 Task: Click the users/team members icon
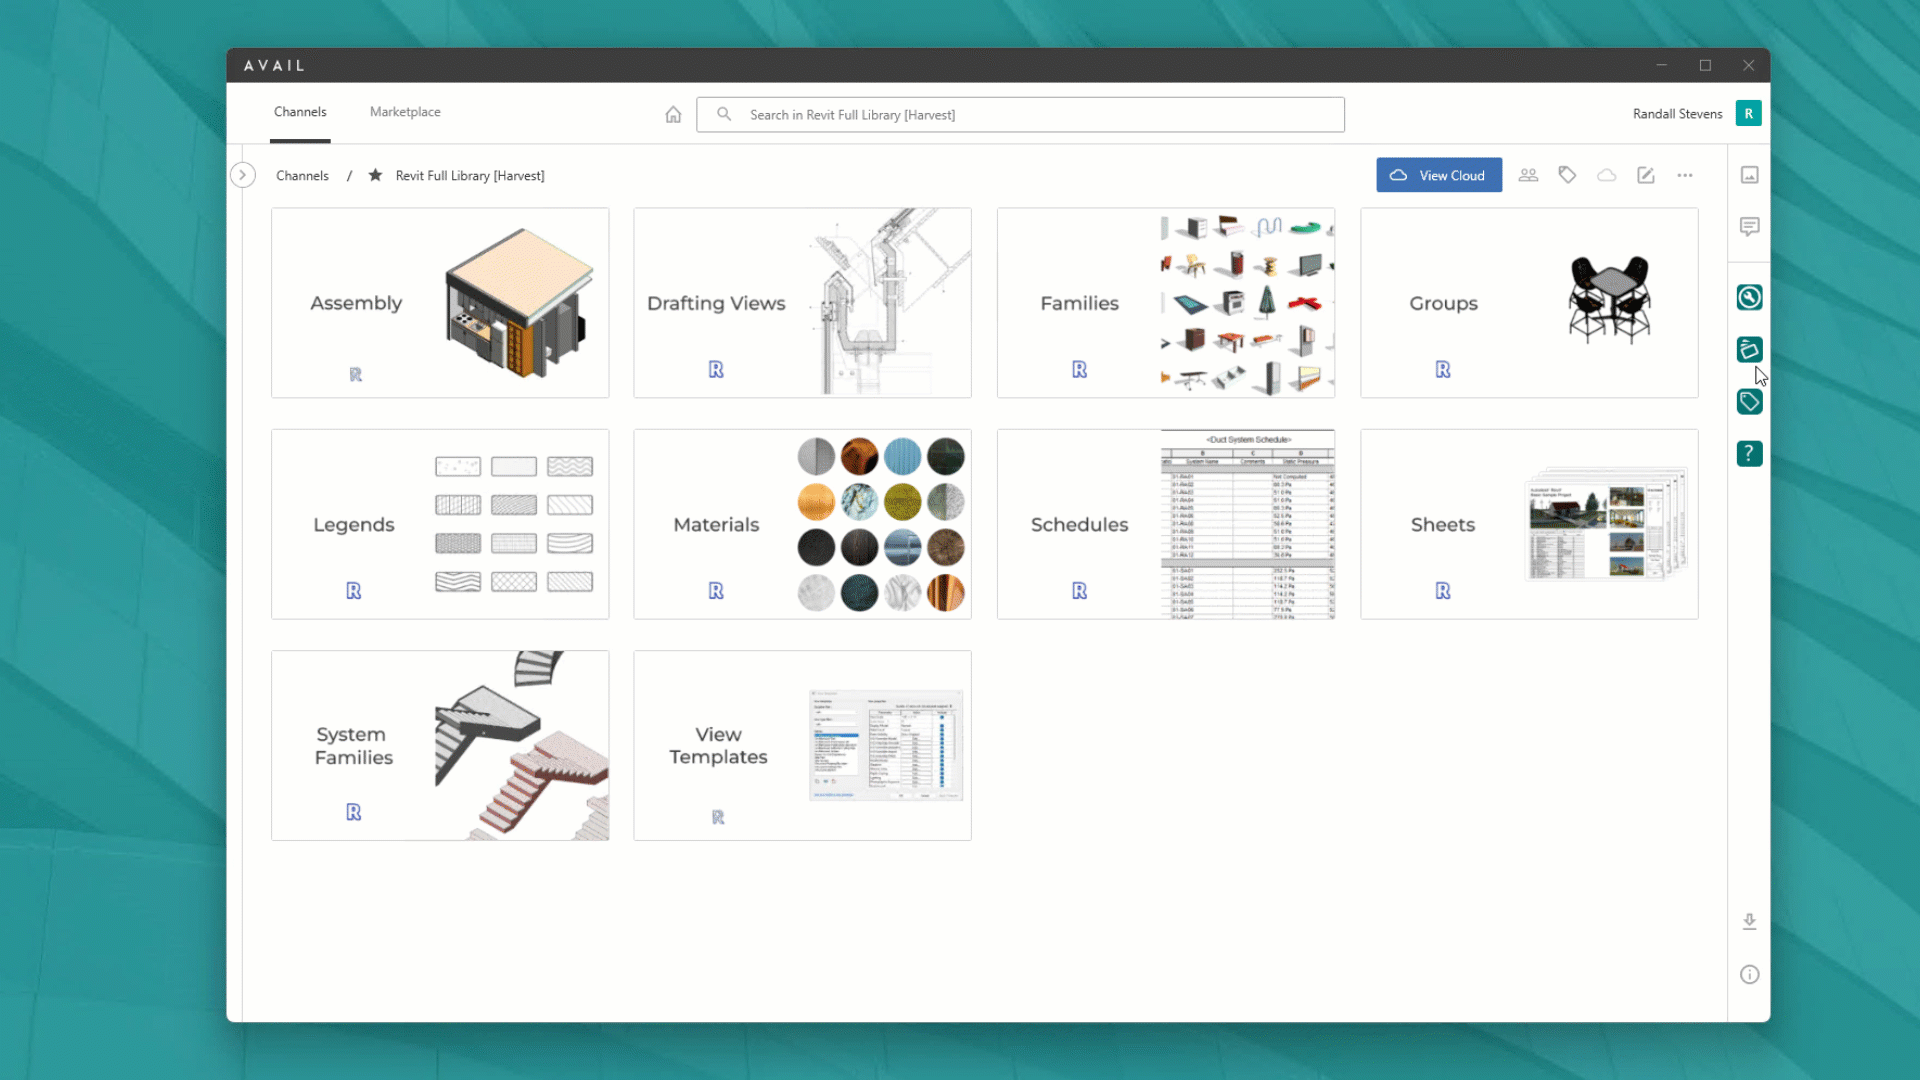1528,175
